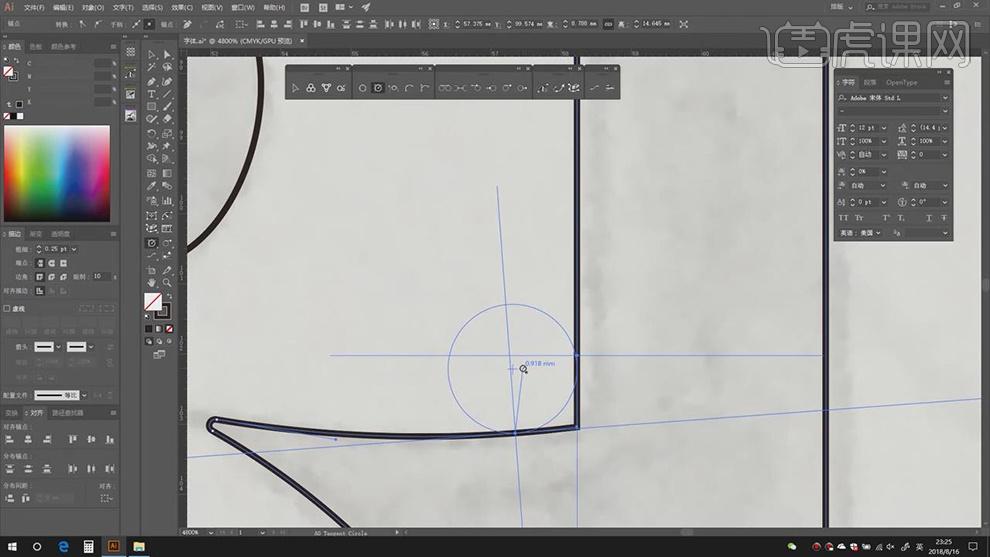Select the Pen tool in the Tools panel
Viewport: 990px width, 557px height.
click(152, 81)
